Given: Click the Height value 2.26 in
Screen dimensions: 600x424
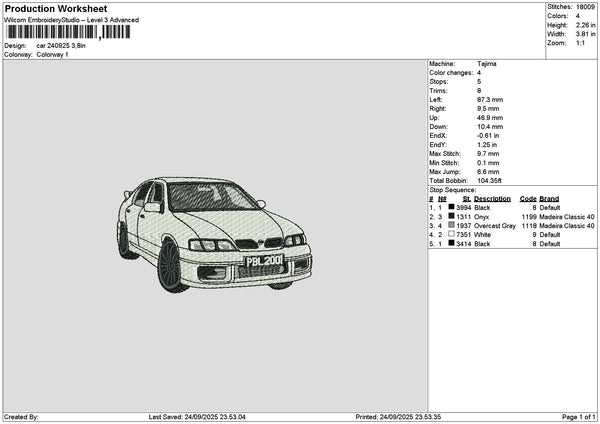Looking at the screenshot, I should [585, 25].
